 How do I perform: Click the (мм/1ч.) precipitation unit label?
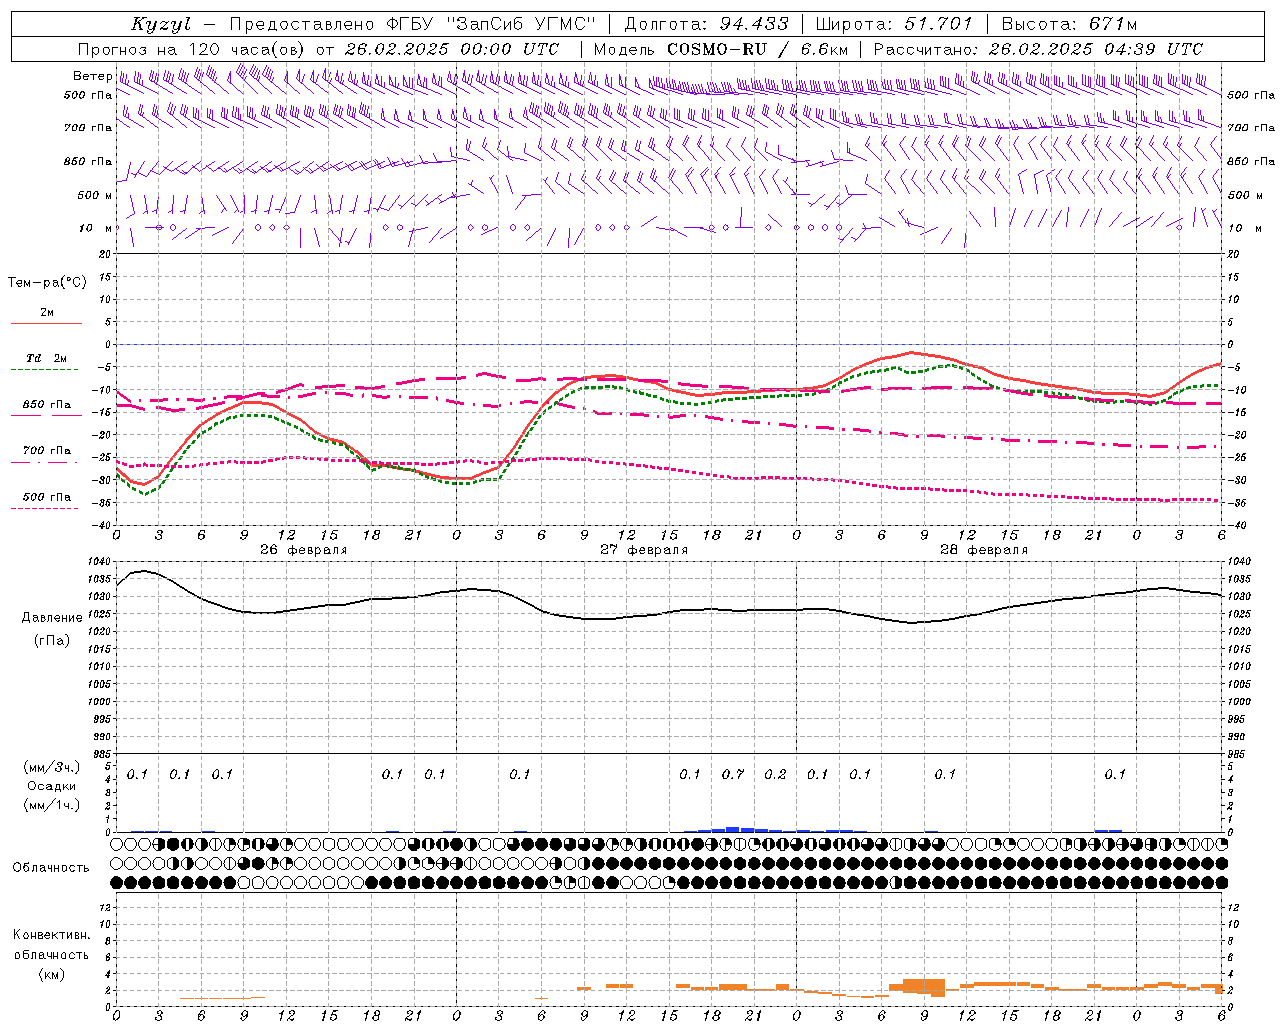52,805
